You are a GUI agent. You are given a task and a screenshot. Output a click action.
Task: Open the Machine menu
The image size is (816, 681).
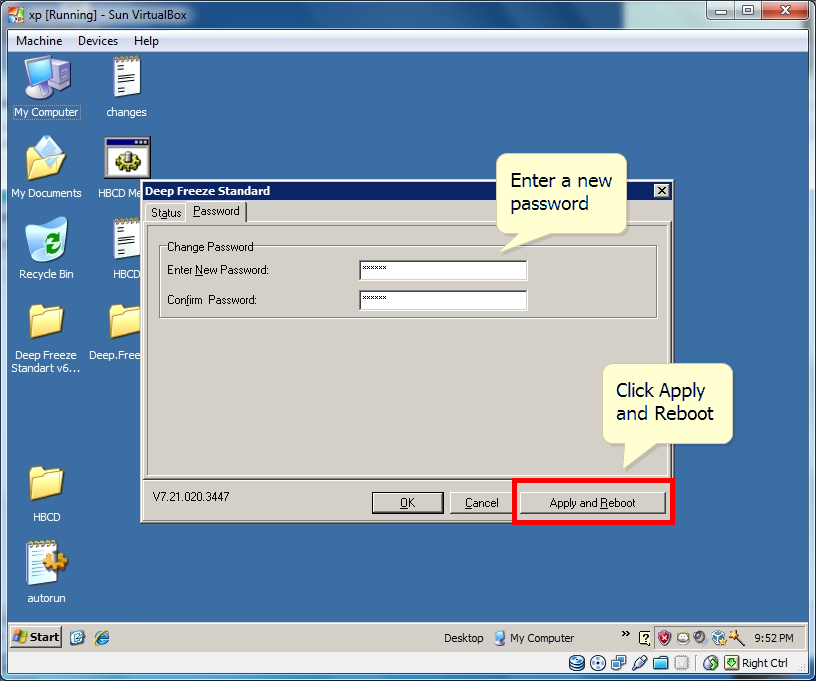pos(39,41)
